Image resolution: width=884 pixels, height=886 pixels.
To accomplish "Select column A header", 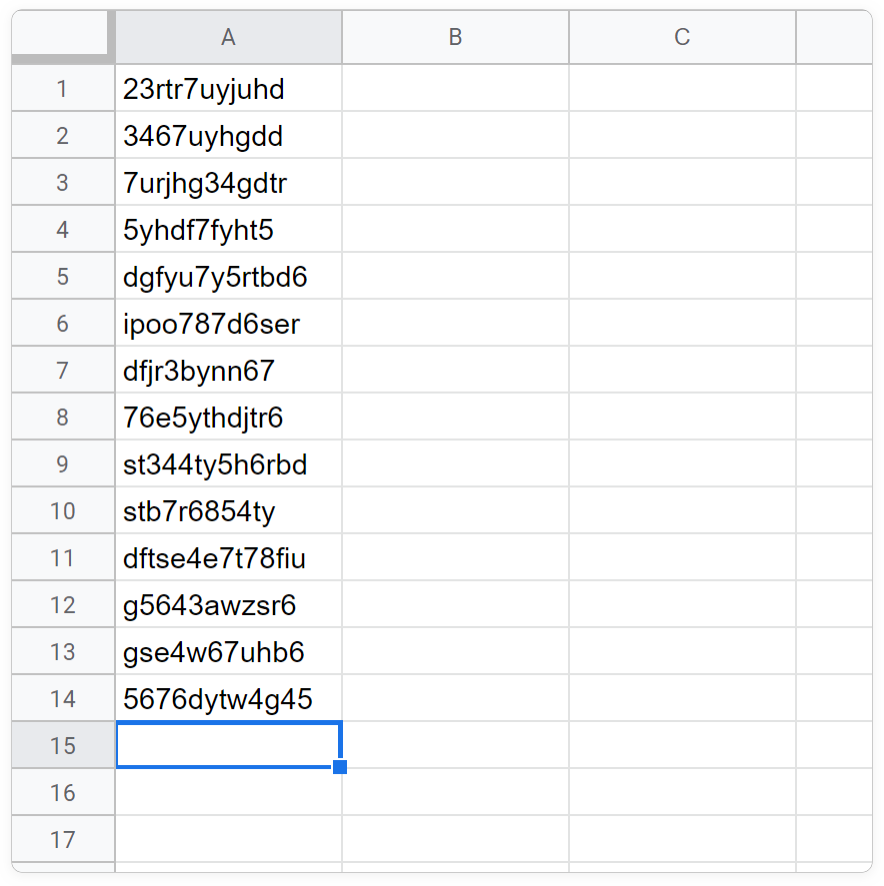I will click(x=228, y=37).
